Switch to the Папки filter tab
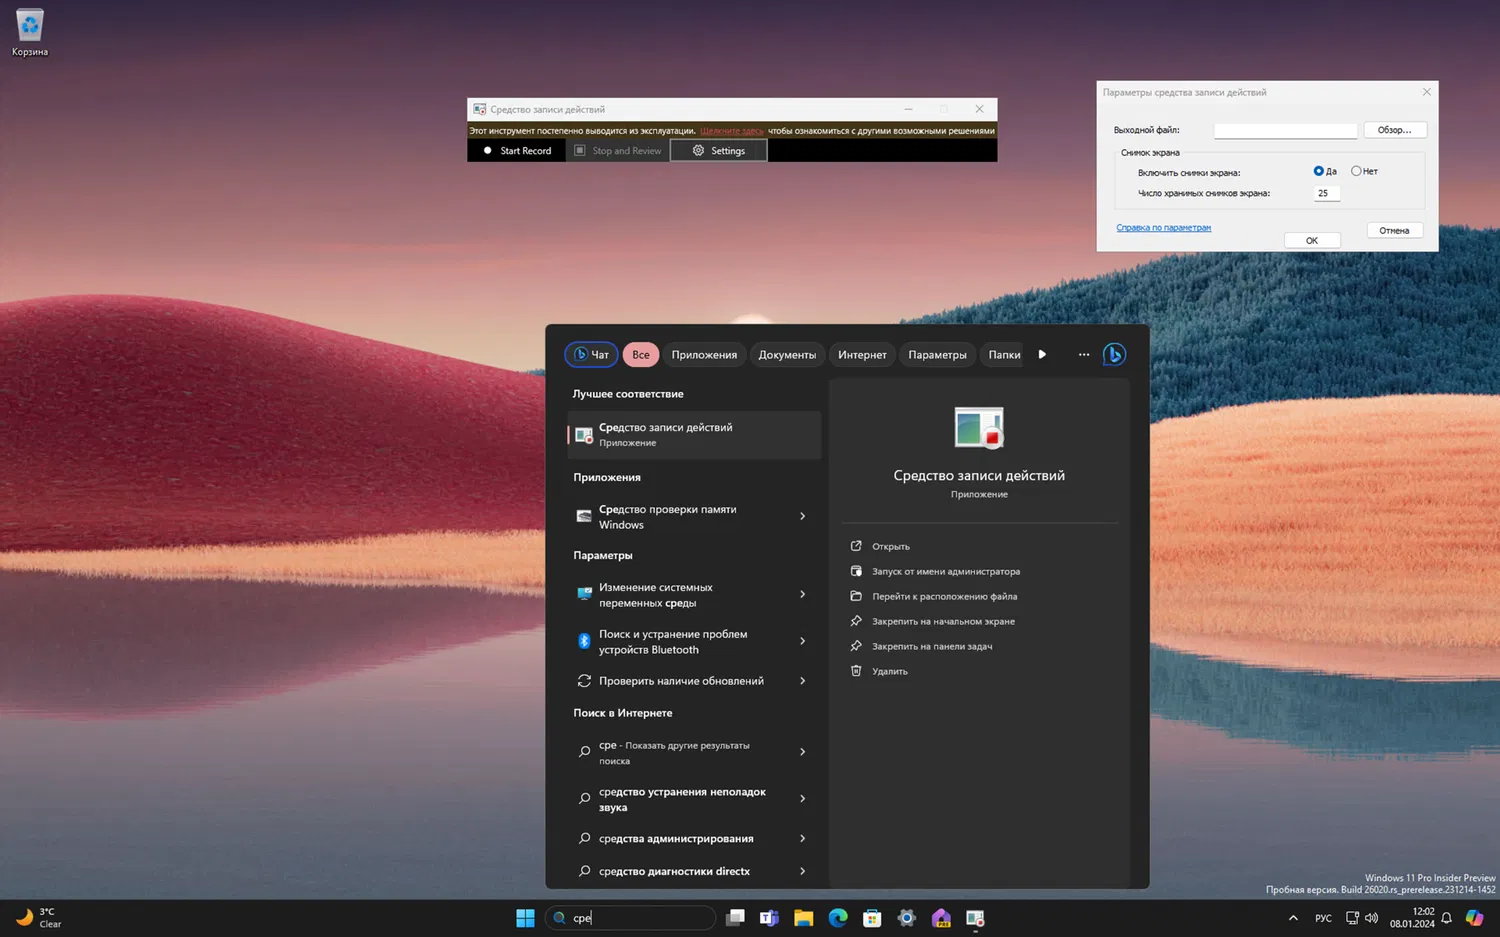 click(x=1004, y=354)
